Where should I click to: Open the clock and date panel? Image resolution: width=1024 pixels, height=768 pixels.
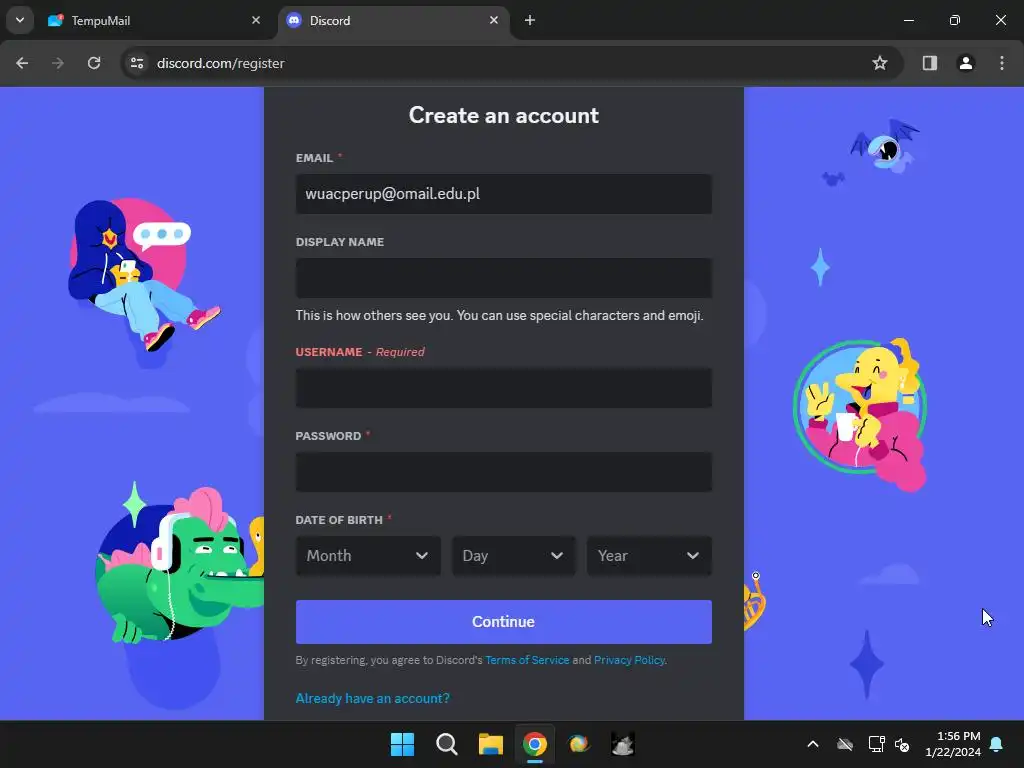[x=953, y=744]
